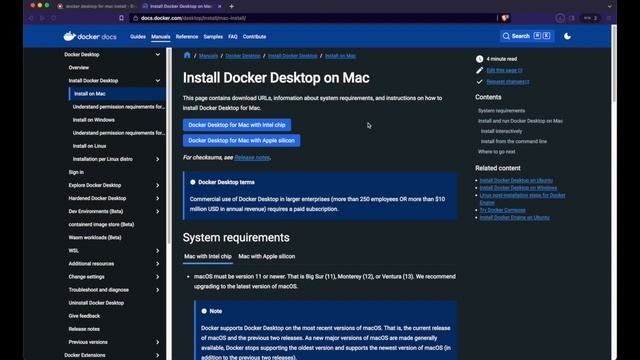Click the home icon in the breadcrumb
Viewport: 640px width, 360px height.
pos(187,56)
